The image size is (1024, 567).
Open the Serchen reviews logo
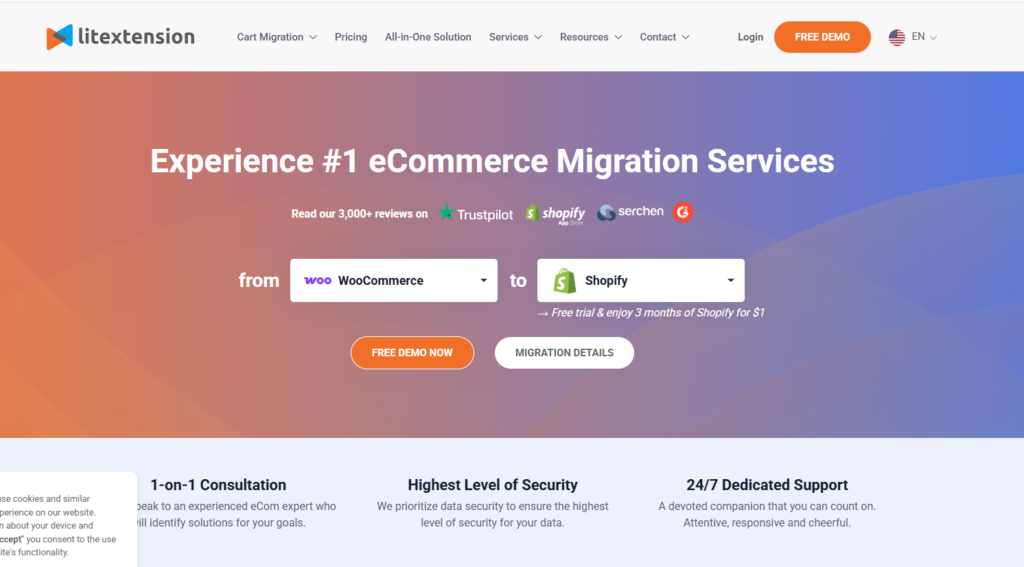pos(630,212)
